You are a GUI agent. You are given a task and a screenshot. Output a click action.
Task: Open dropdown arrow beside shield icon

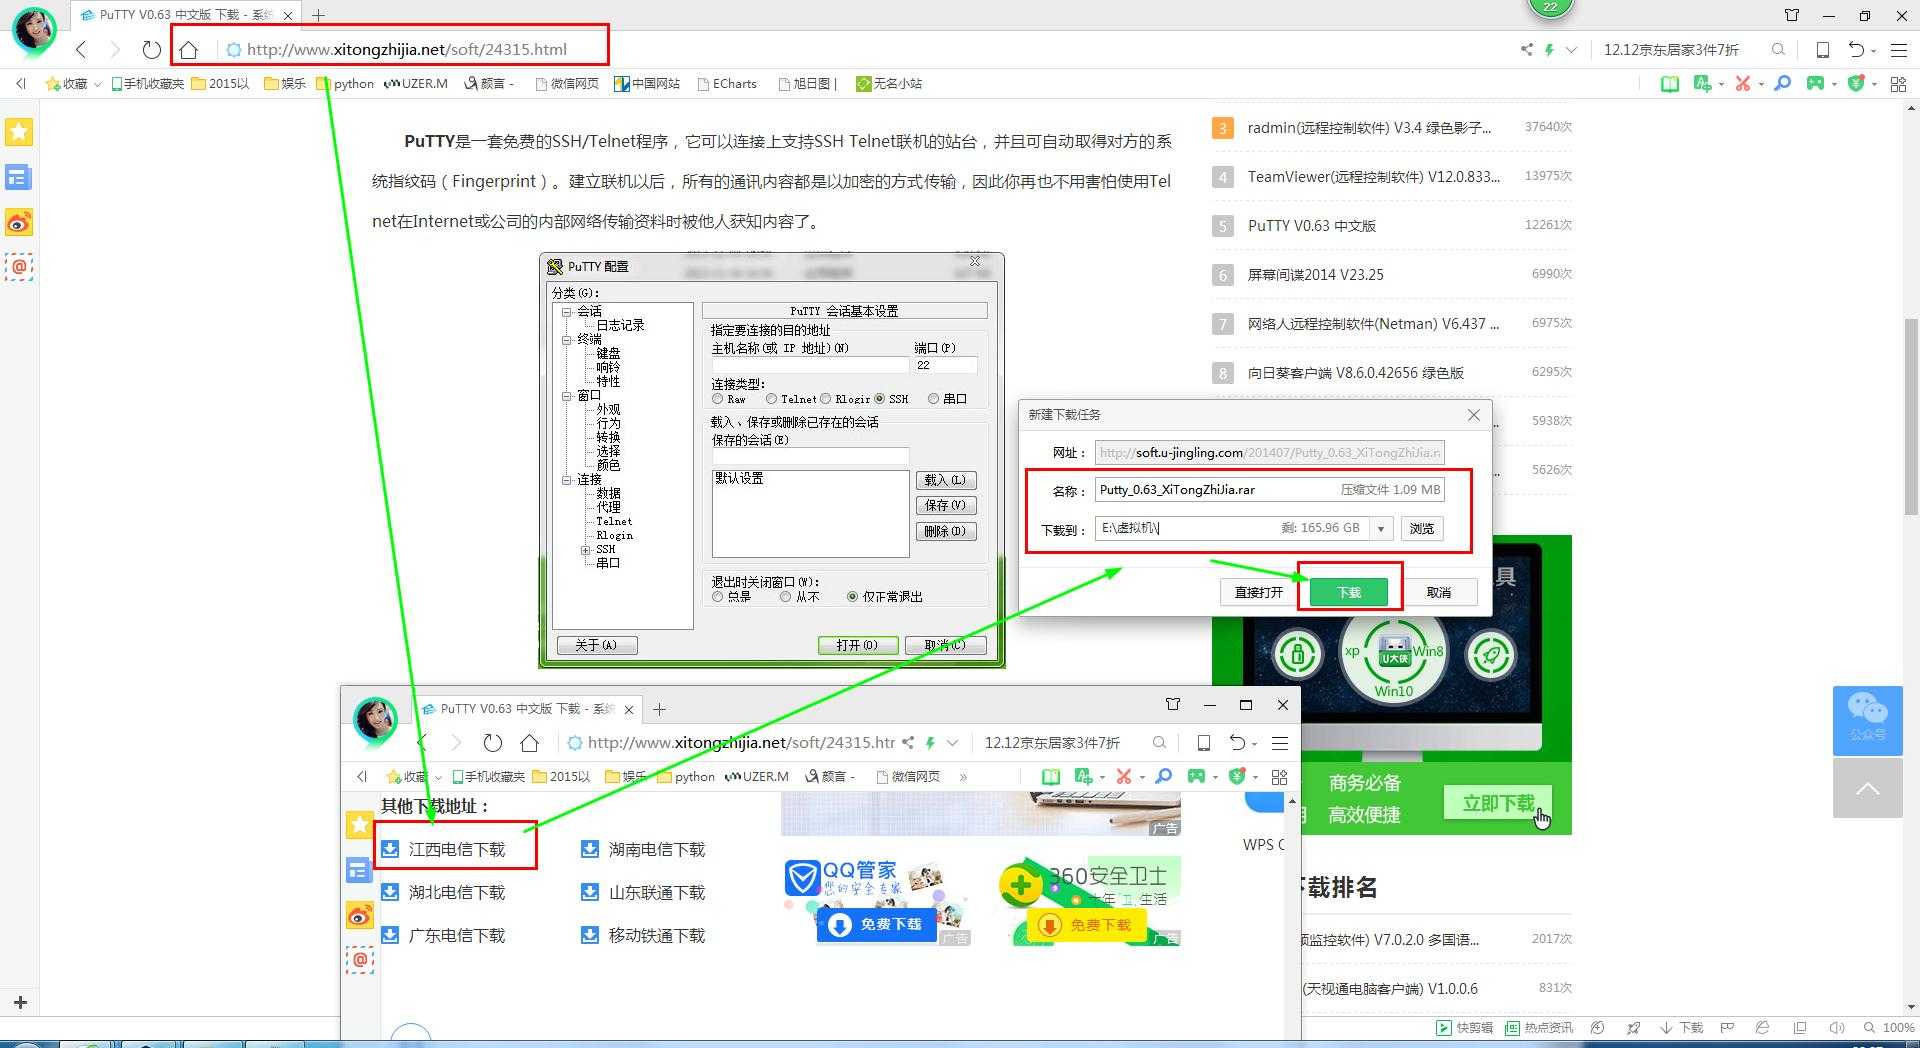tap(1874, 85)
